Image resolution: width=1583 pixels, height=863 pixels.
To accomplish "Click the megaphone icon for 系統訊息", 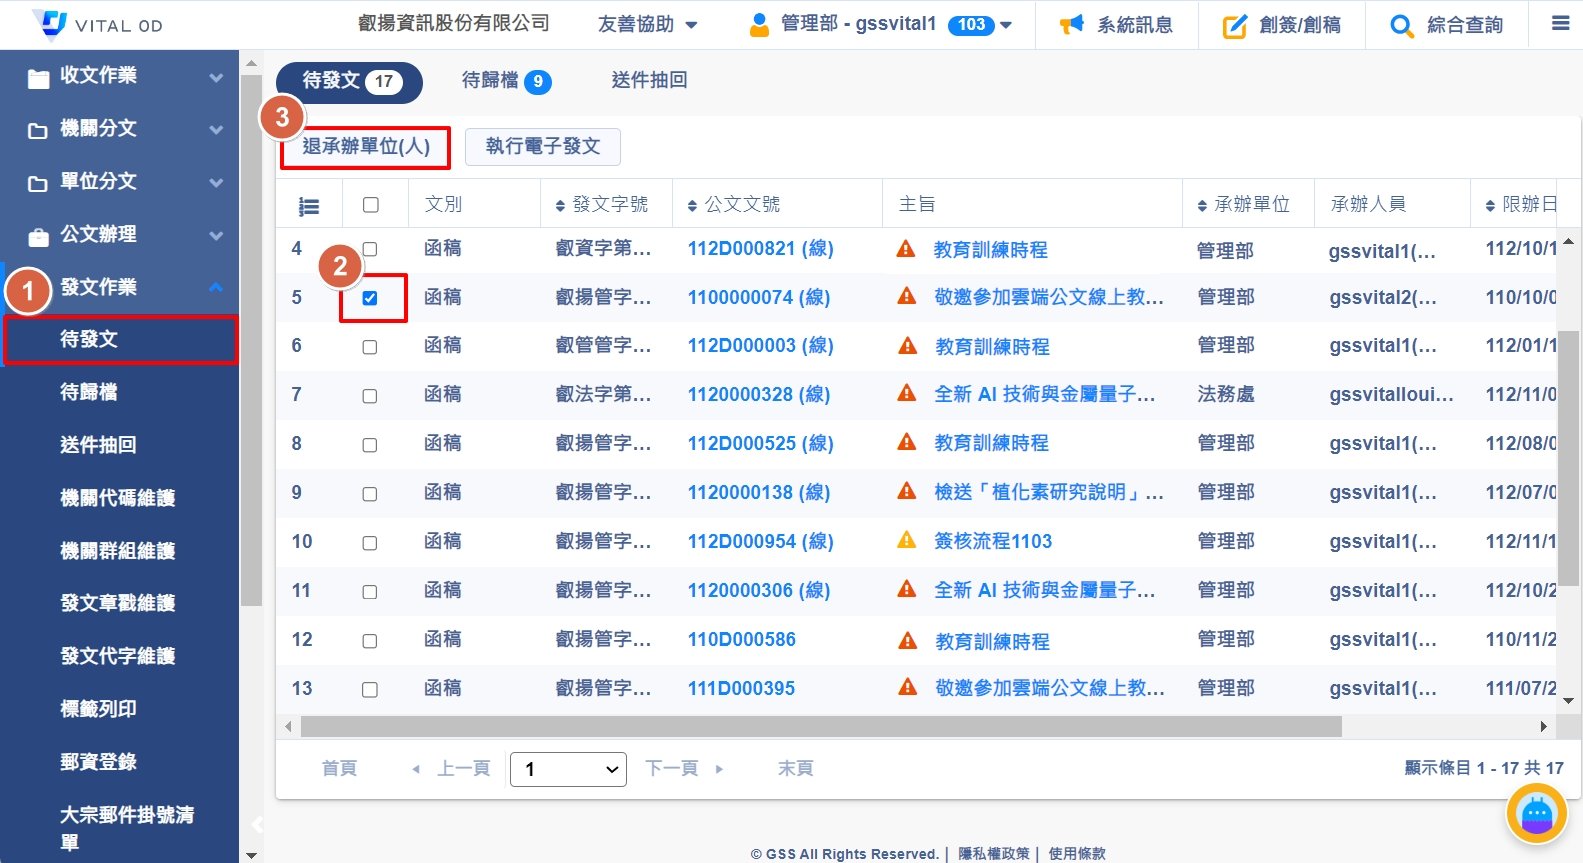I will click(1071, 25).
